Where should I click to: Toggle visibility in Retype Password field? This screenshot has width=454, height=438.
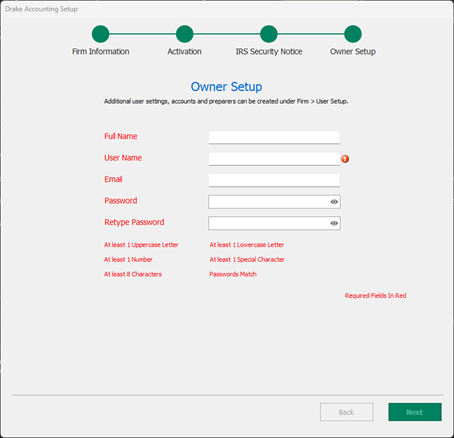[x=334, y=223]
